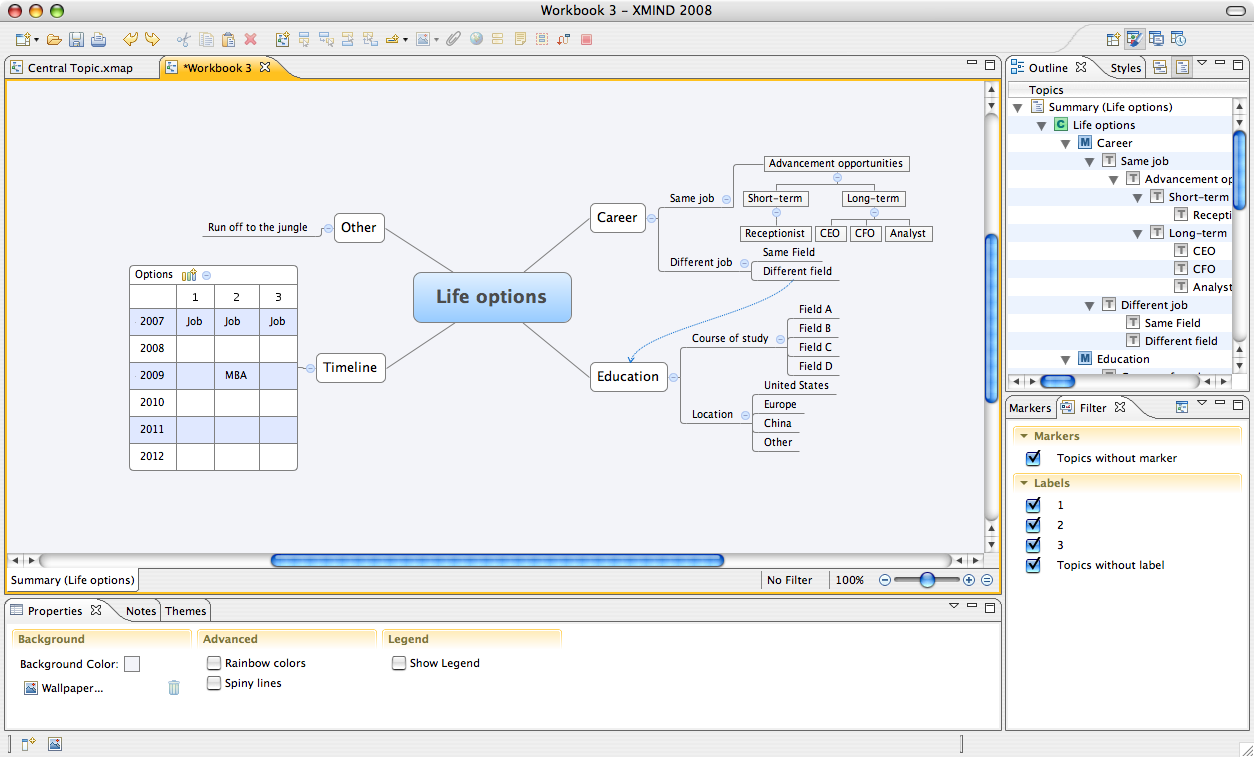Click the Filter panel toolbar icon
This screenshot has height=757, width=1254.
pyautogui.click(x=1181, y=408)
